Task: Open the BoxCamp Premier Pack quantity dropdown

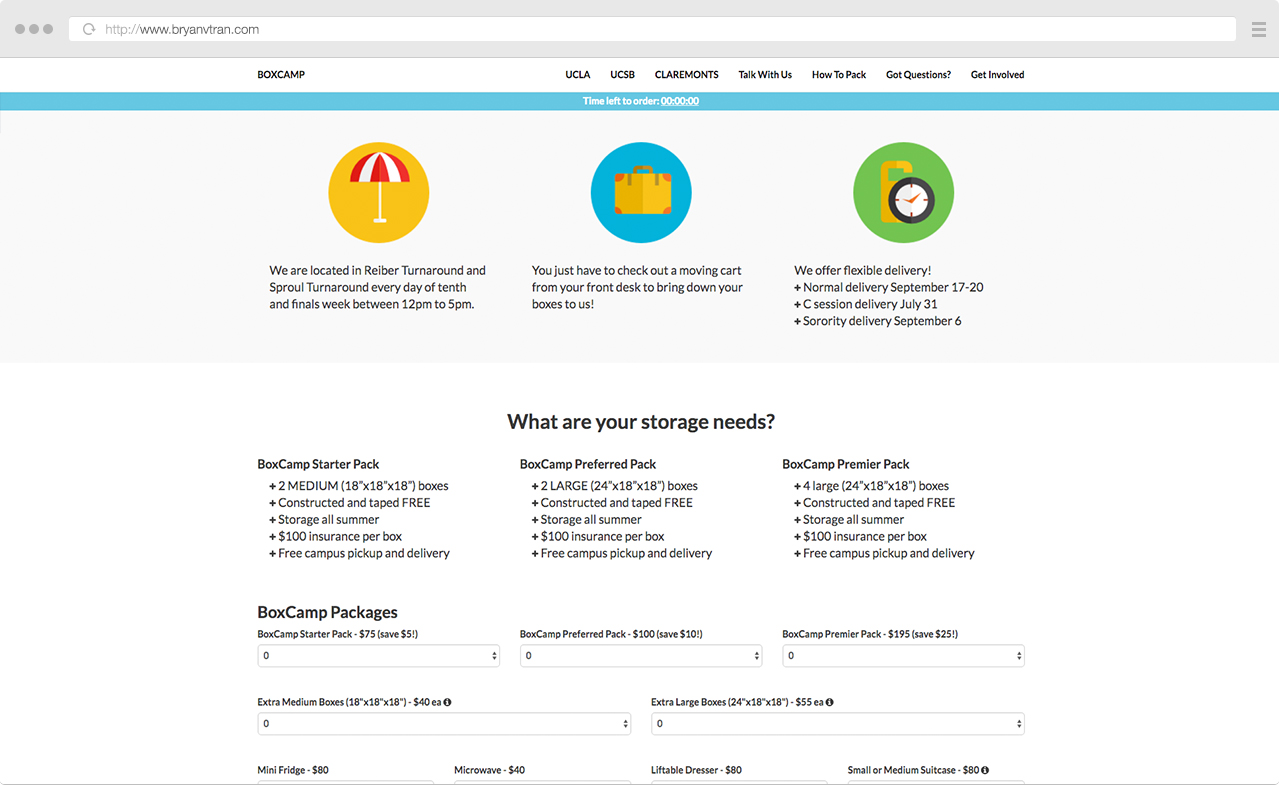Action: point(903,656)
